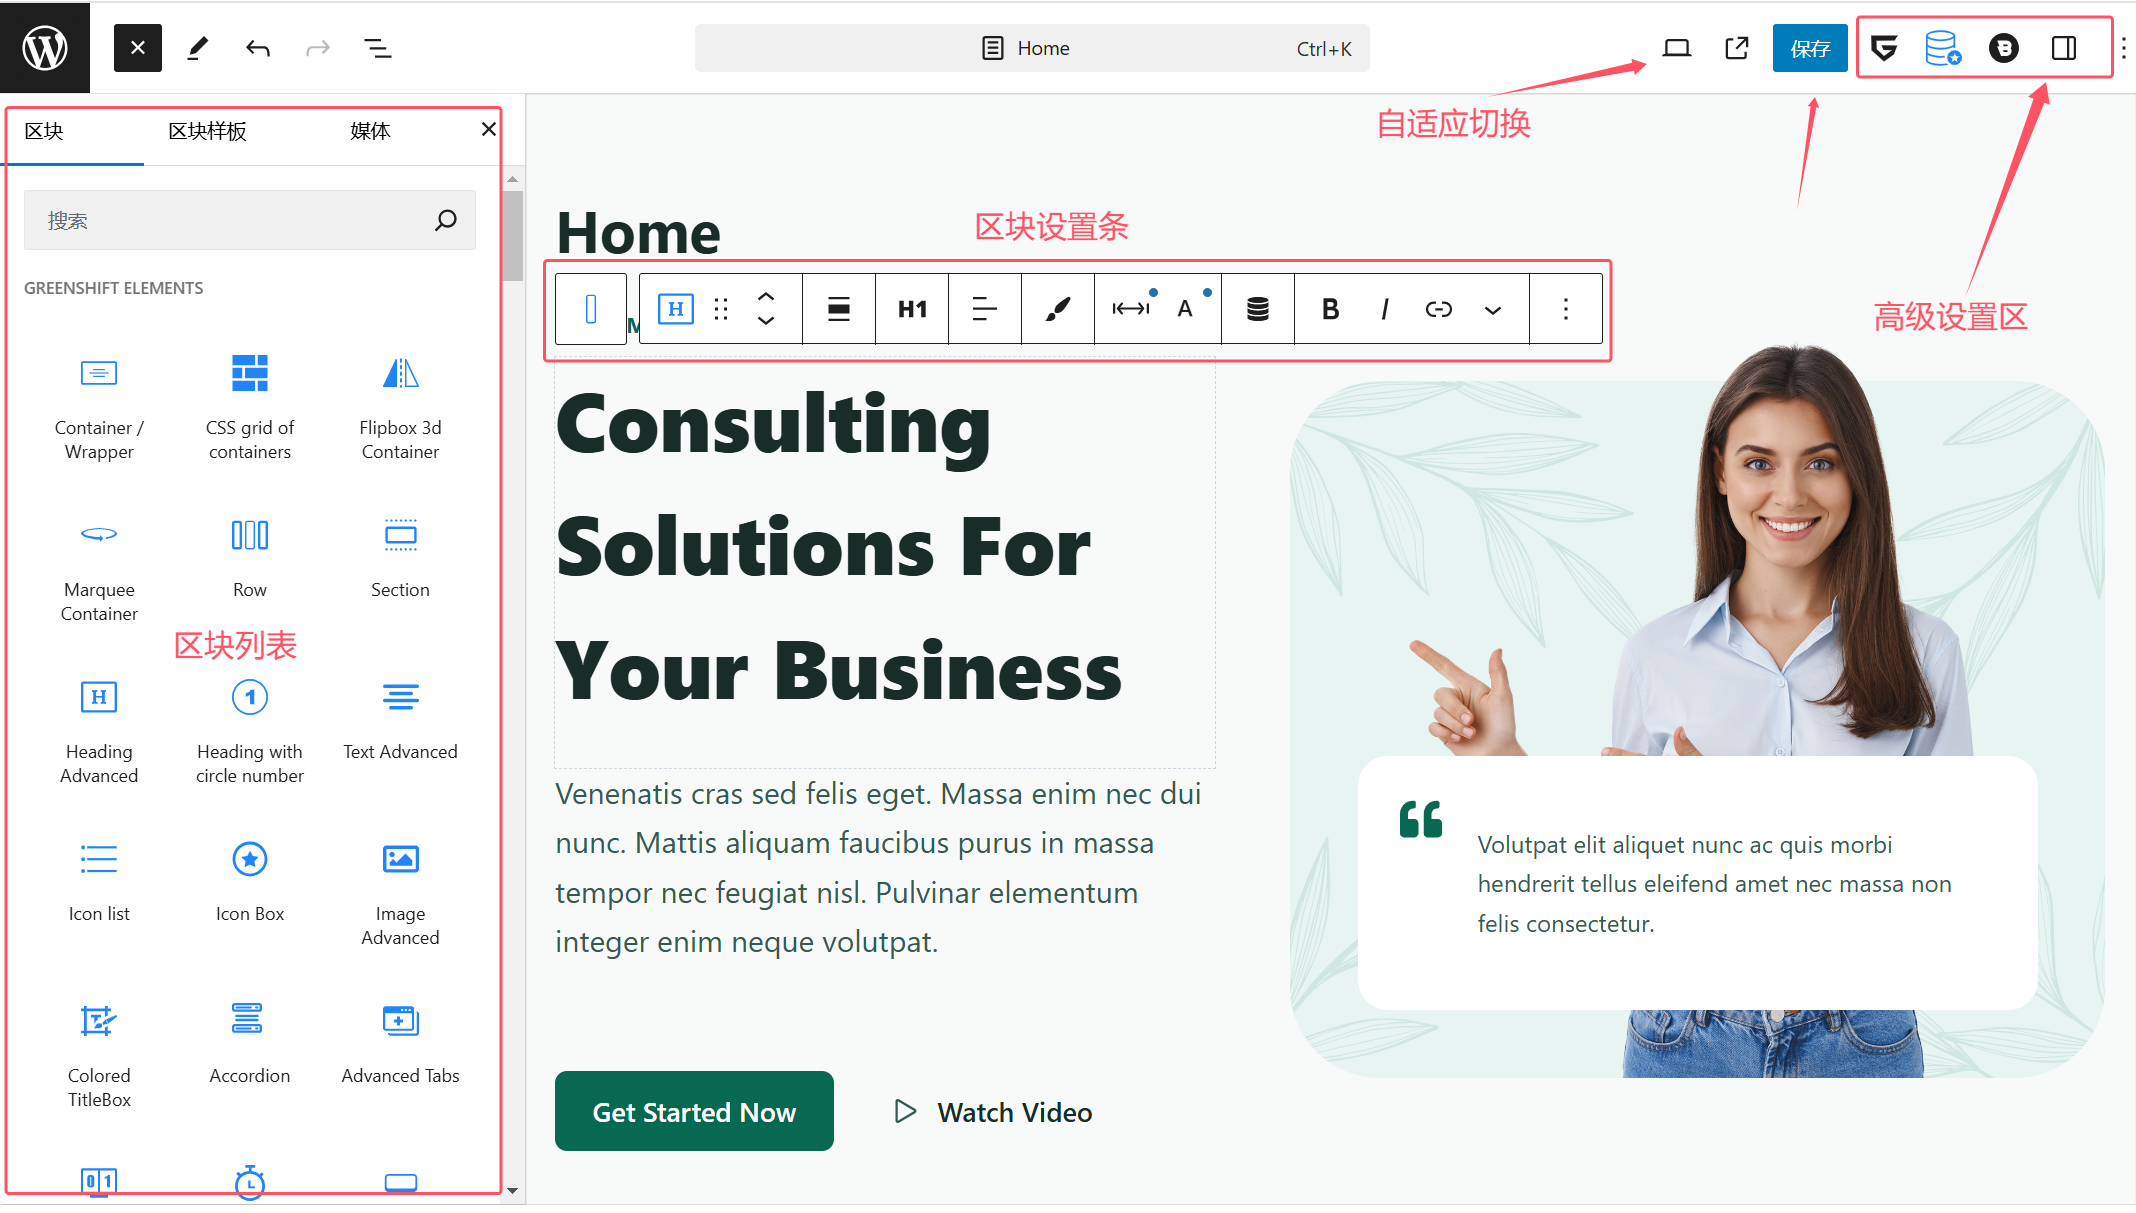Select the Image Advanced block icon
The image size is (2136, 1213).
[x=399, y=860]
